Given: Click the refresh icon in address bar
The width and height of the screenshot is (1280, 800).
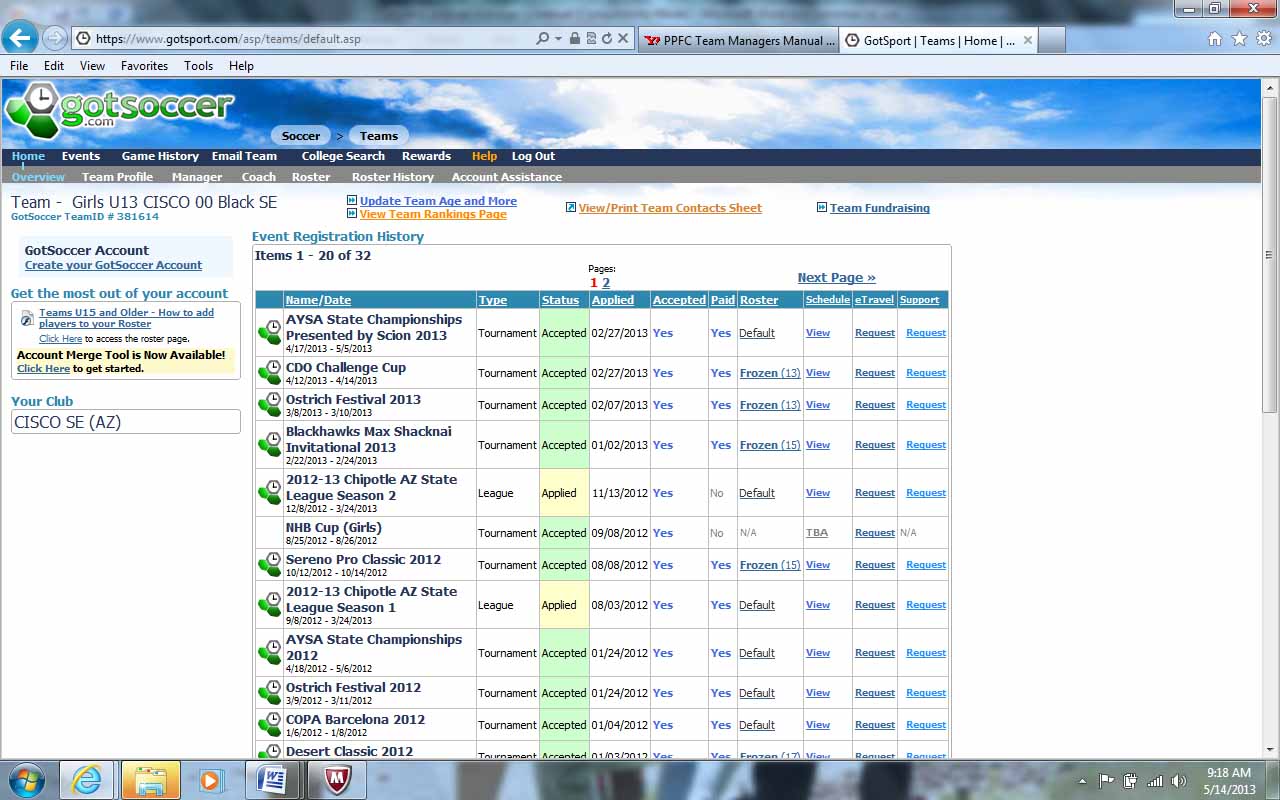Looking at the screenshot, I should pyautogui.click(x=606, y=39).
